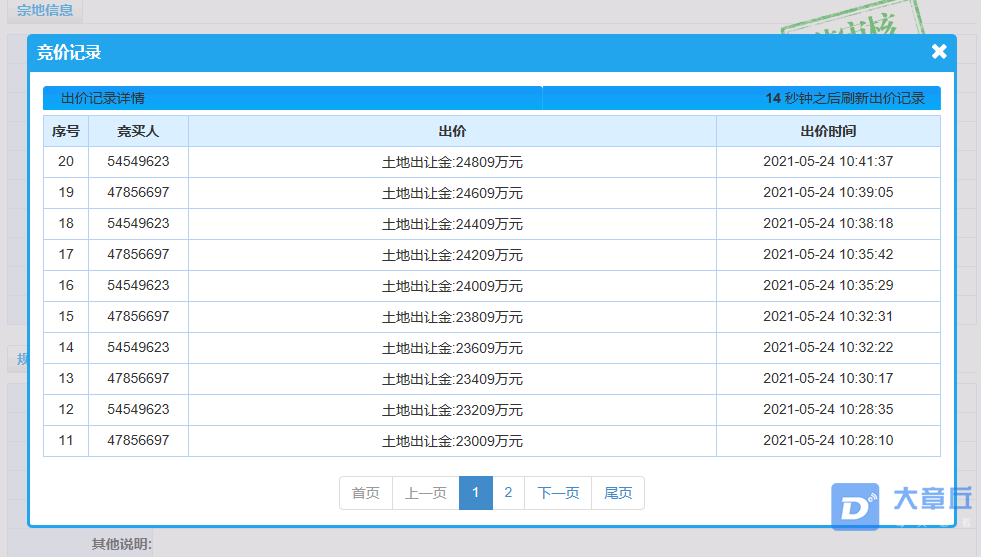Select bid amount 土地出让金:24409万元

pos(452,224)
